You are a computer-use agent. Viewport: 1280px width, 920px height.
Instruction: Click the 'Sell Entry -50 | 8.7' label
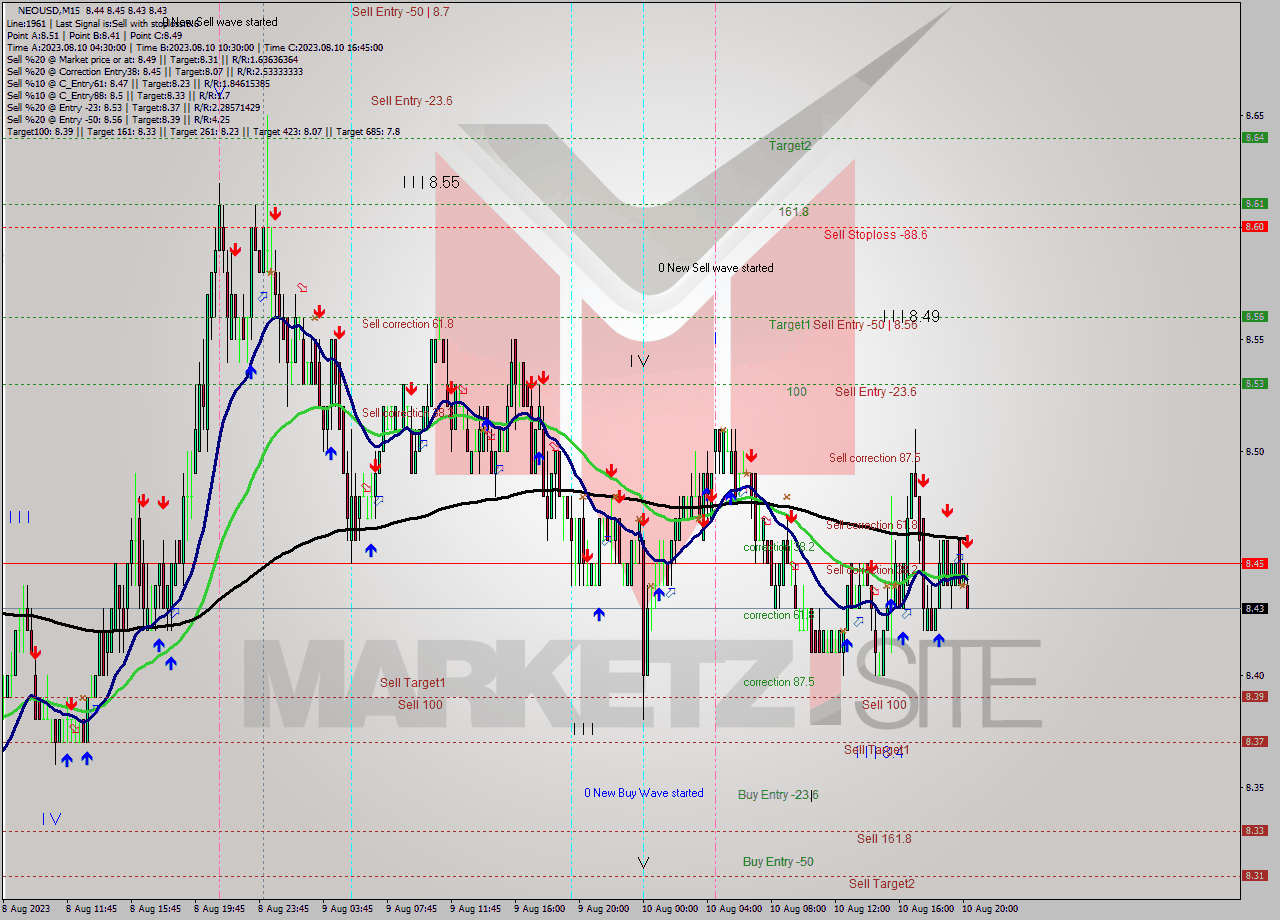tap(401, 12)
